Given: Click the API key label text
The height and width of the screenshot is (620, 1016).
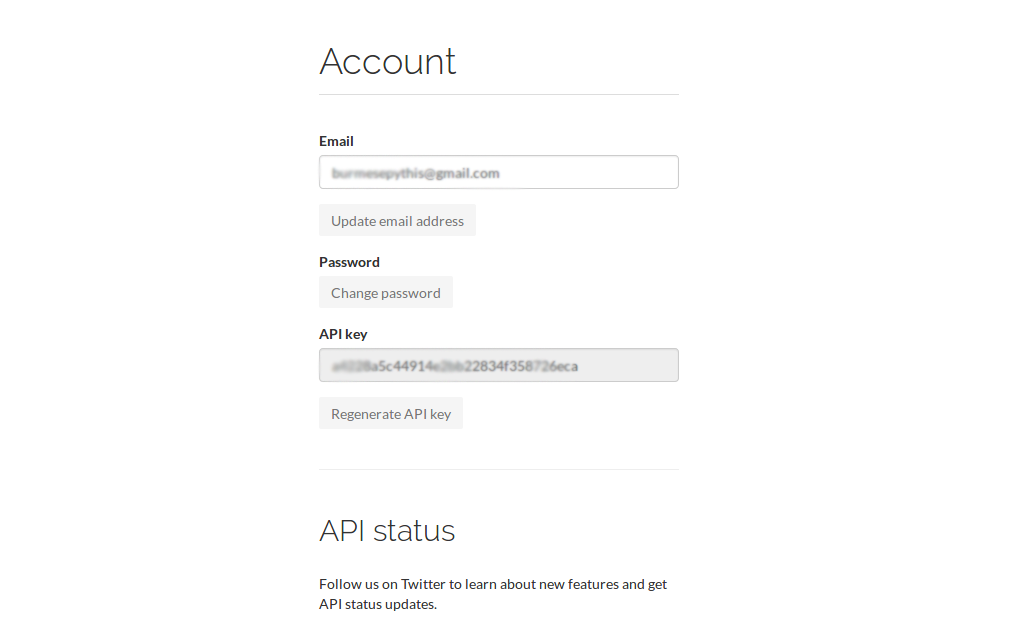Looking at the screenshot, I should (343, 334).
